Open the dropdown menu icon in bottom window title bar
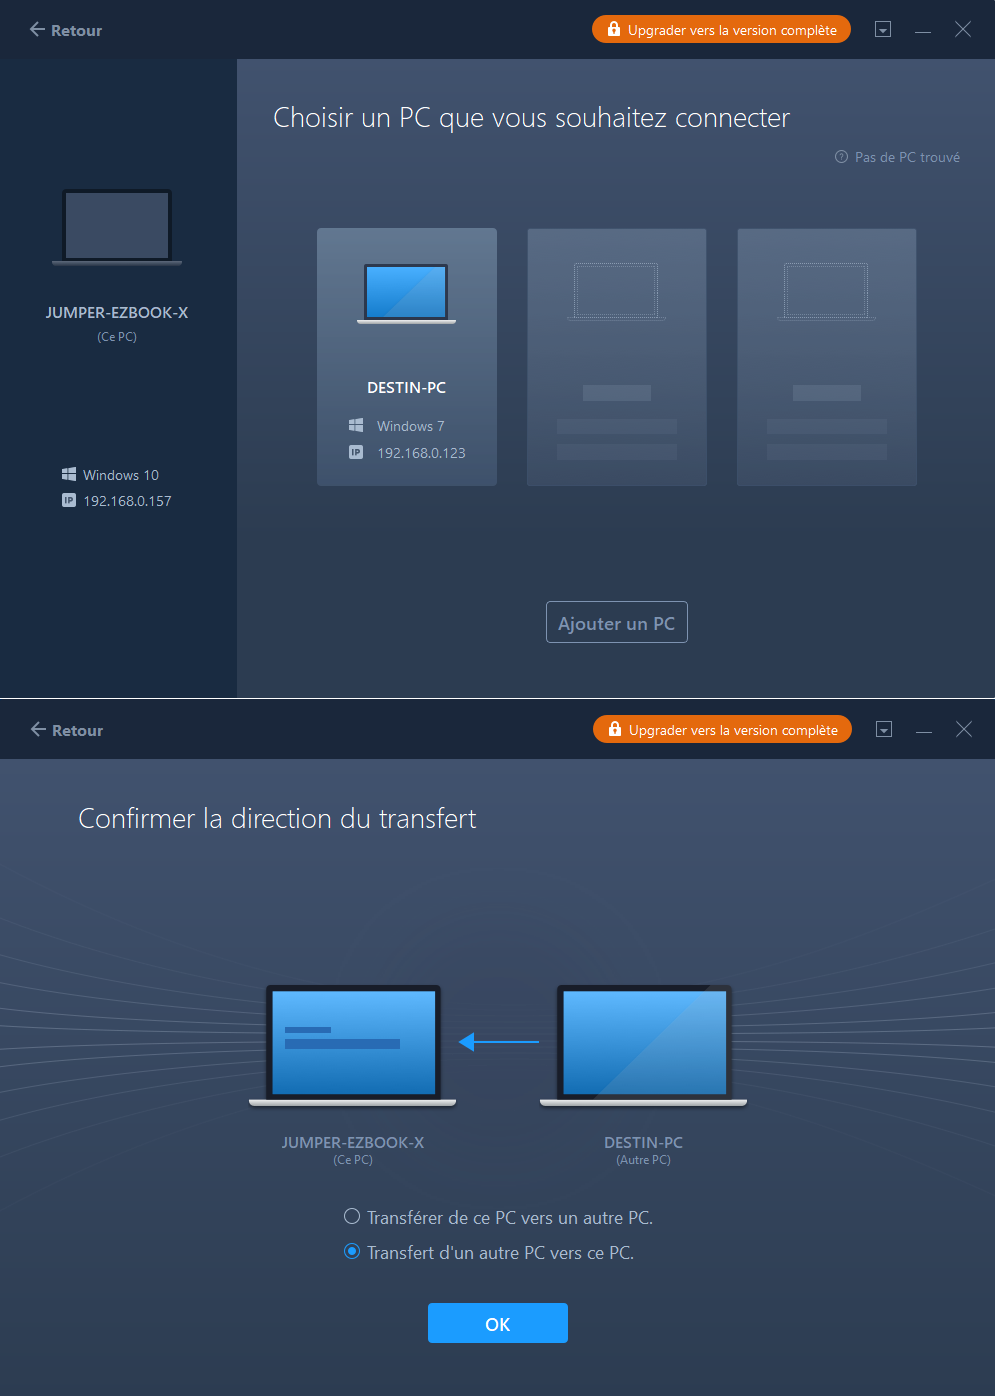 pos(884,730)
